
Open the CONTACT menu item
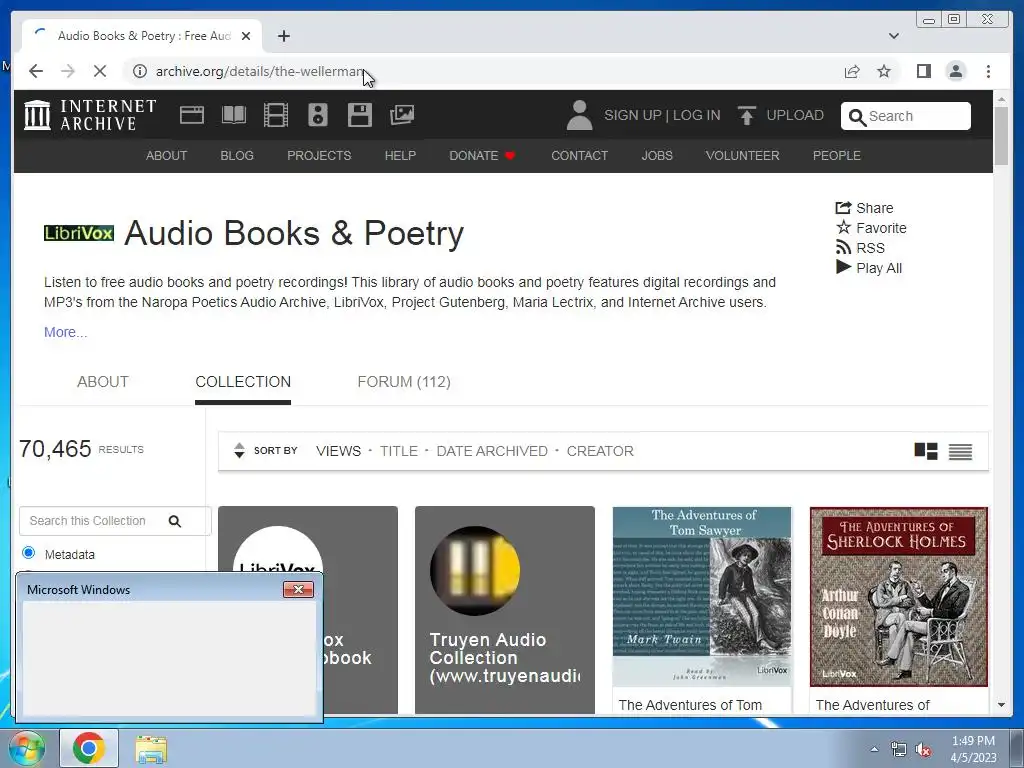pos(579,156)
